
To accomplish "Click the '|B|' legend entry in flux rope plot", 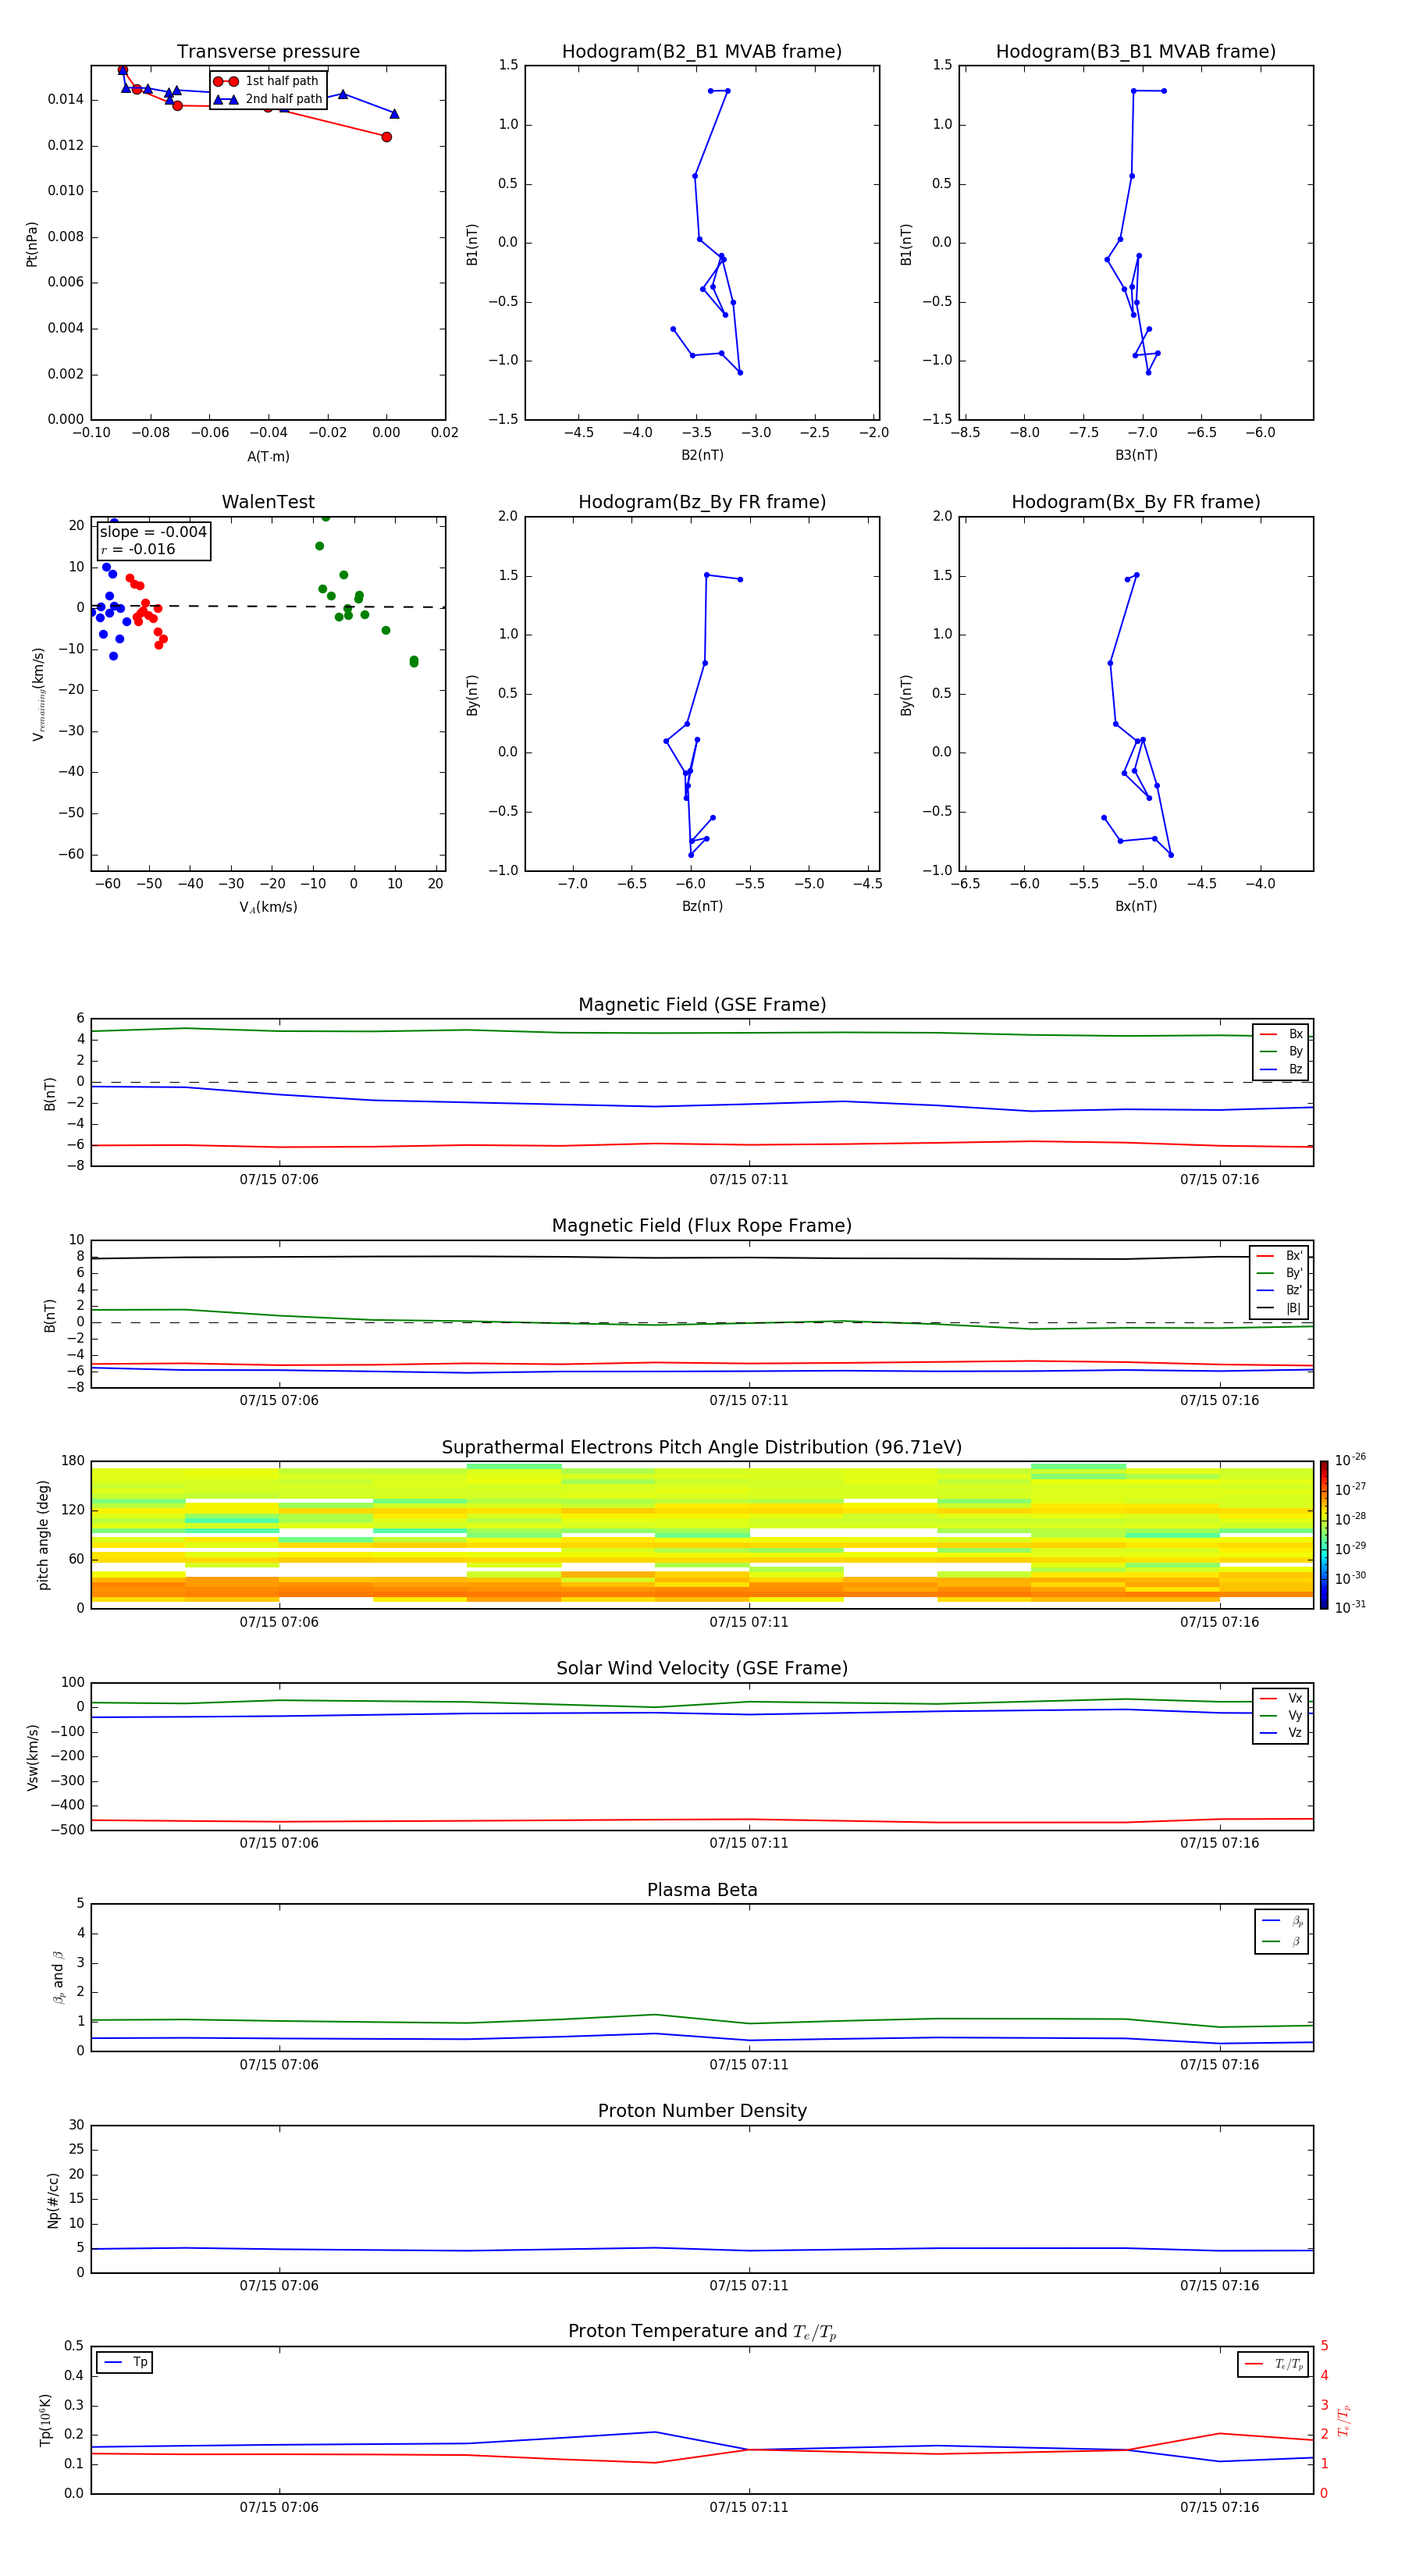I will pos(1279,1308).
